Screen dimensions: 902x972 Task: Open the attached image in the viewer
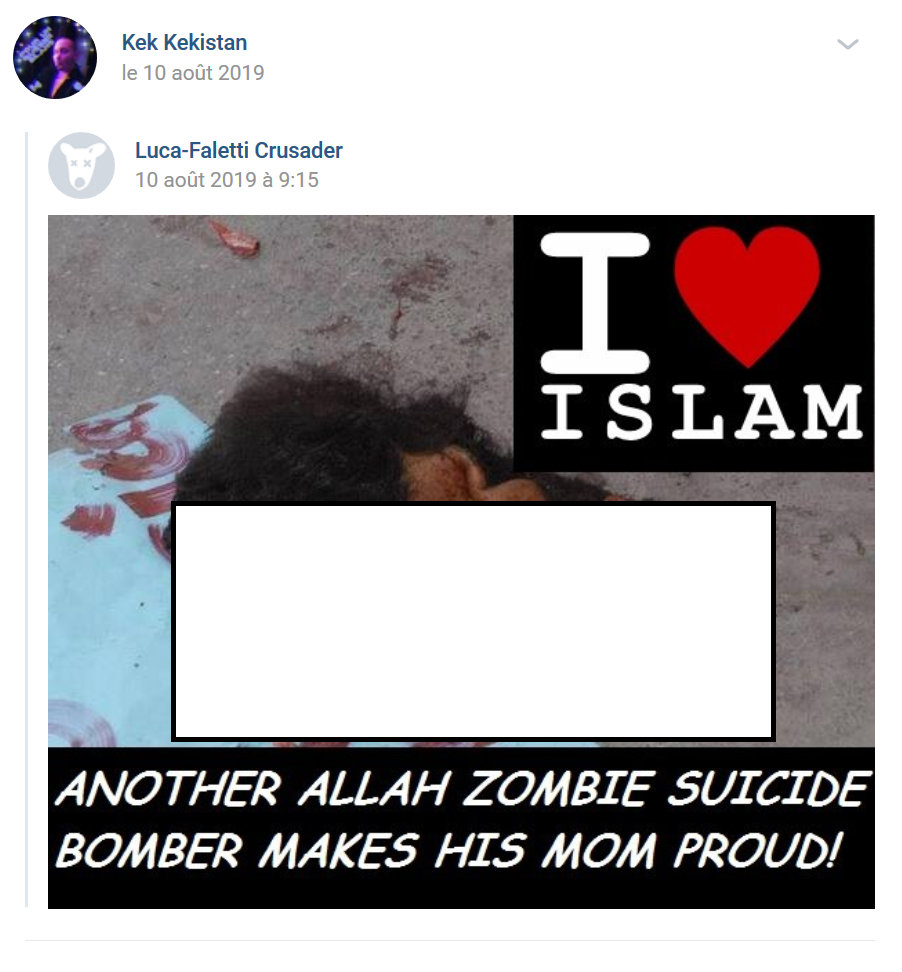pos(461,562)
